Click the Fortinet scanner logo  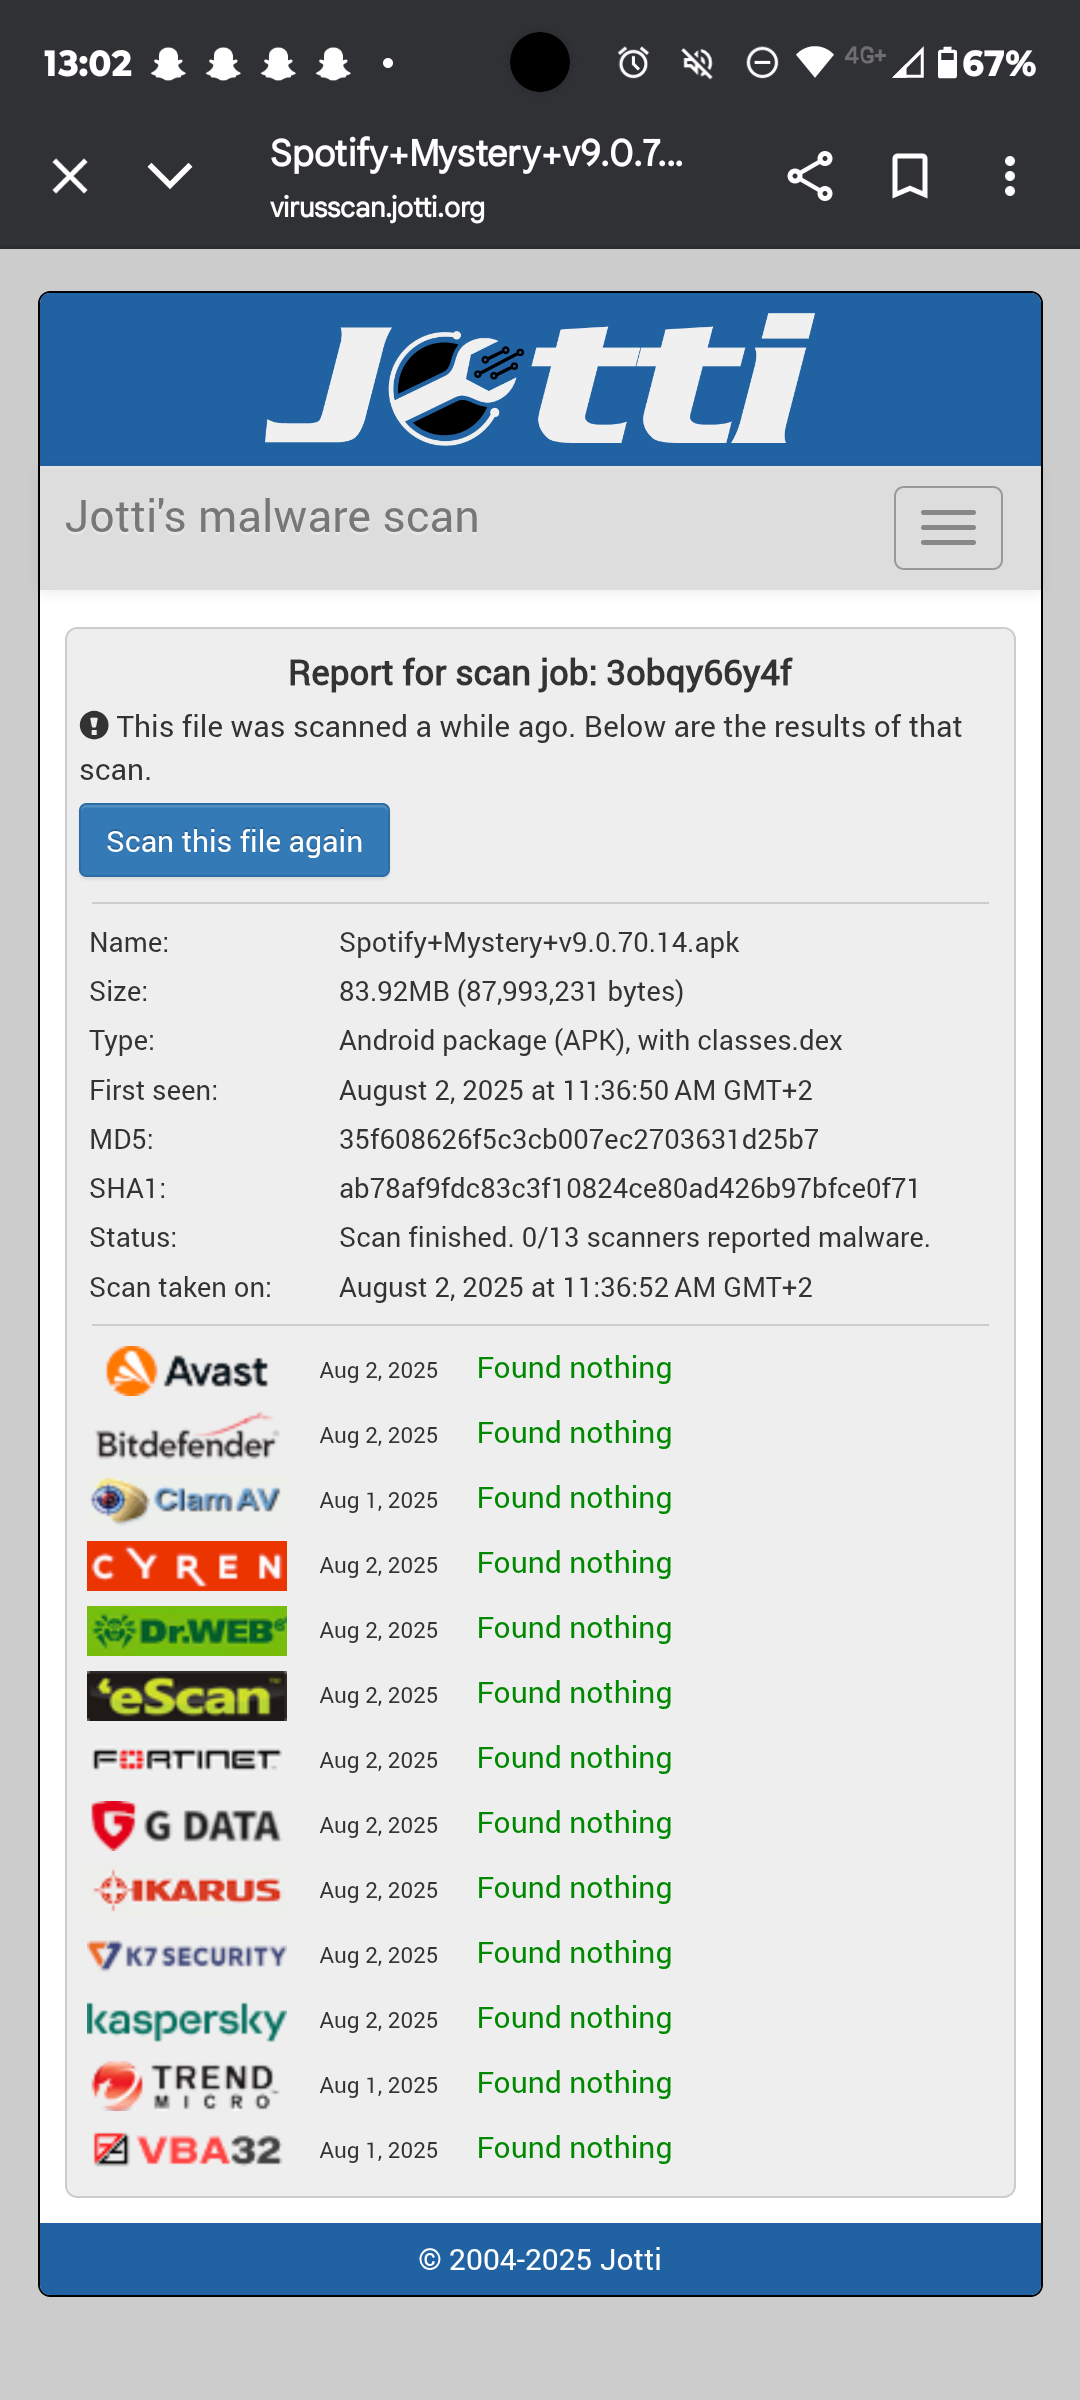[x=187, y=1760]
